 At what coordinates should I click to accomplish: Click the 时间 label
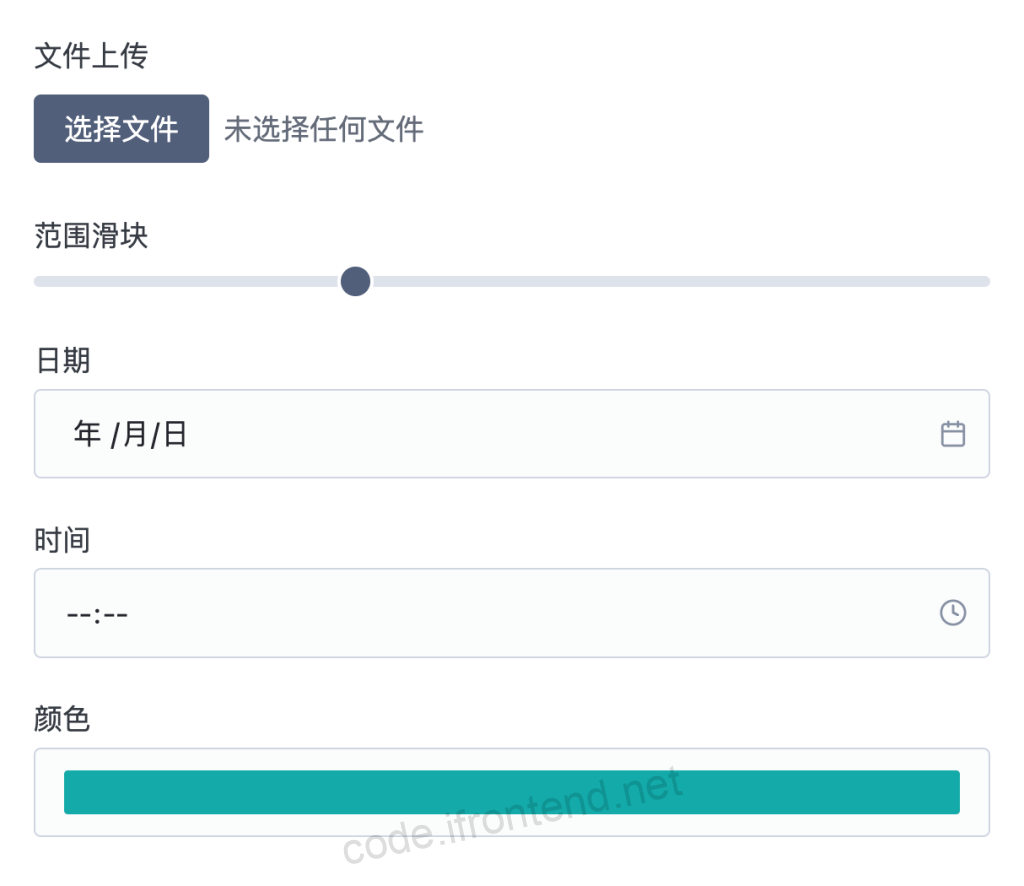(x=63, y=540)
